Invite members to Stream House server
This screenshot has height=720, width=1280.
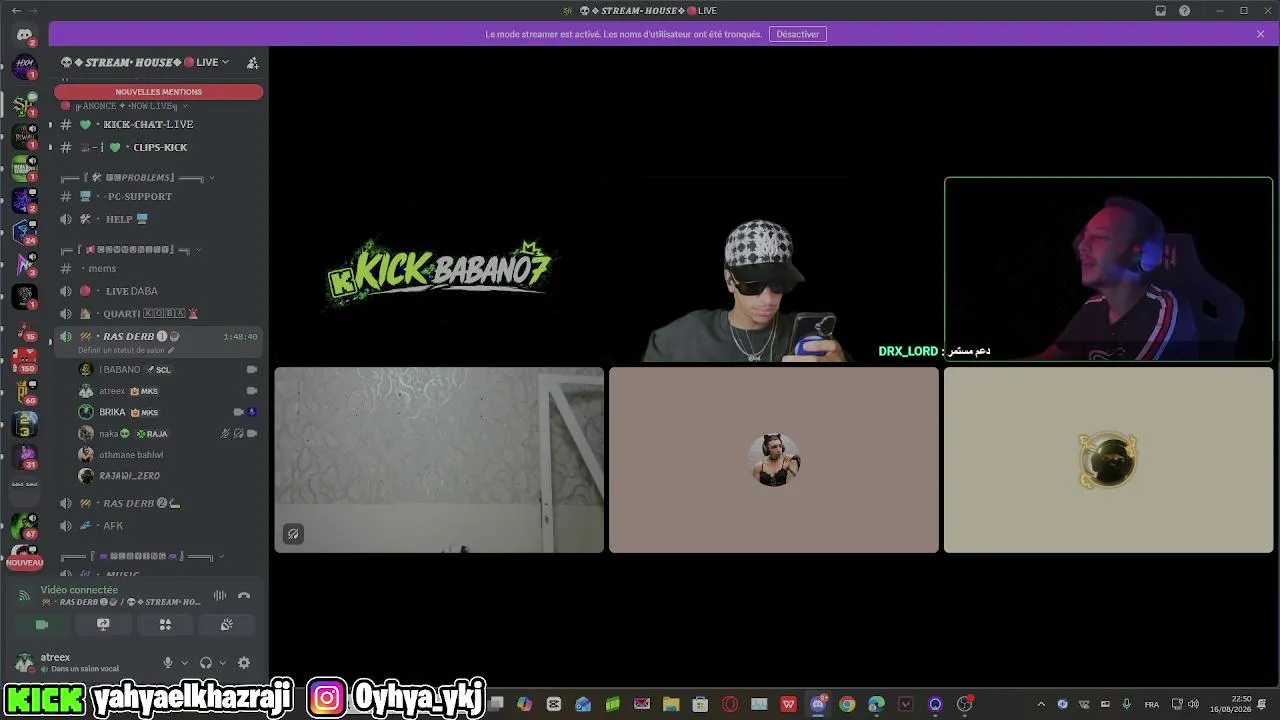(x=253, y=62)
